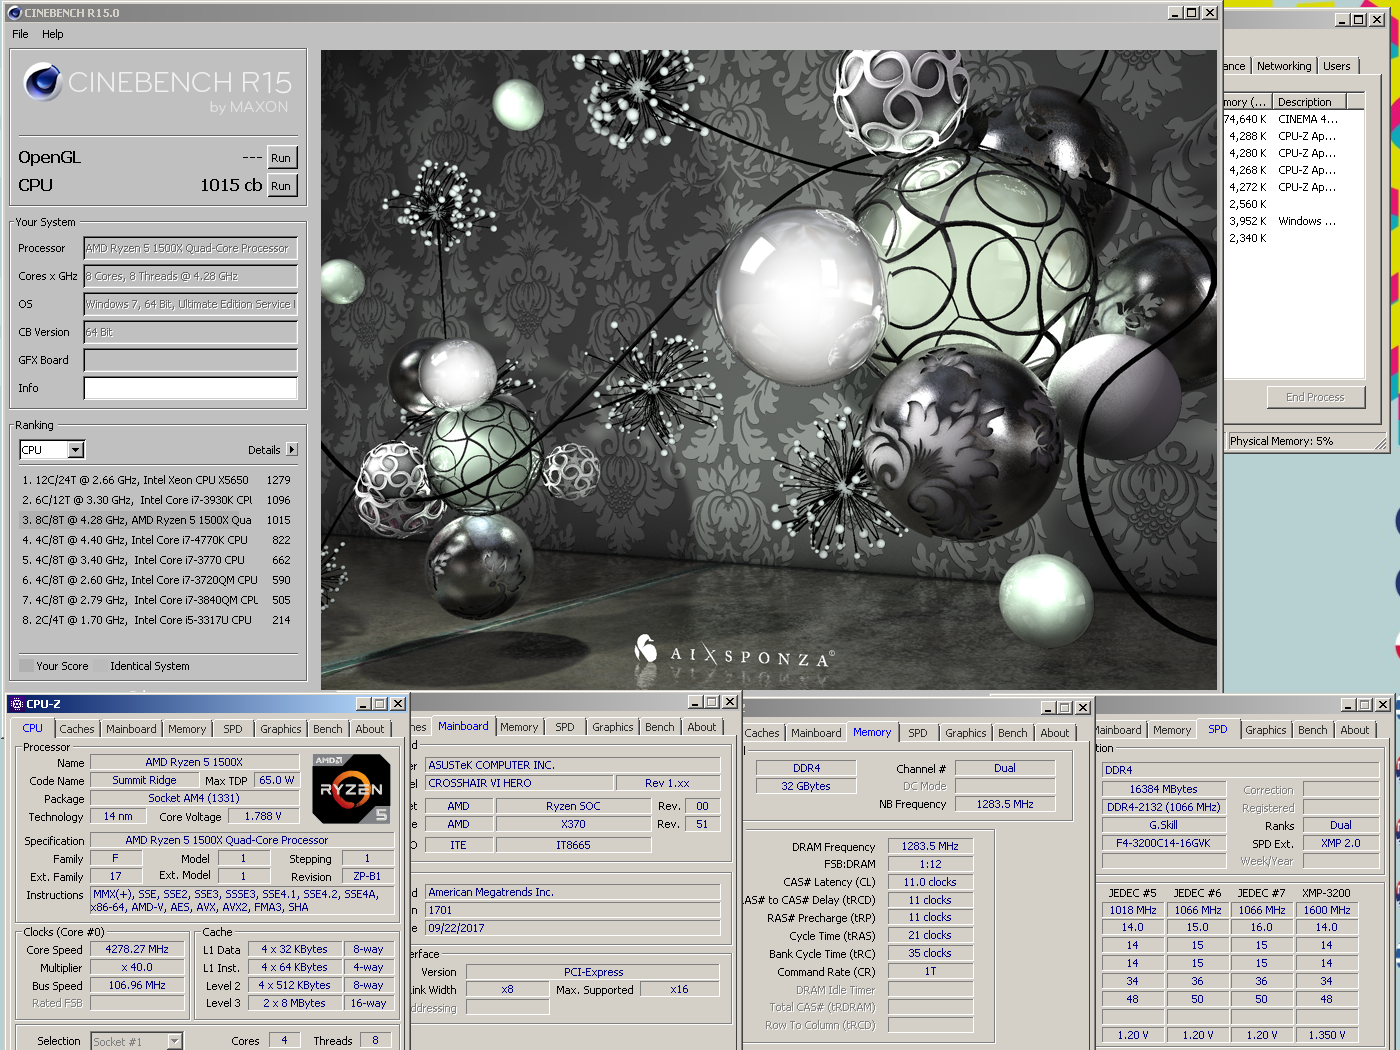Image resolution: width=1400 pixels, height=1050 pixels.
Task: Select CPU tab in first CPU-Z window
Action: 32,728
